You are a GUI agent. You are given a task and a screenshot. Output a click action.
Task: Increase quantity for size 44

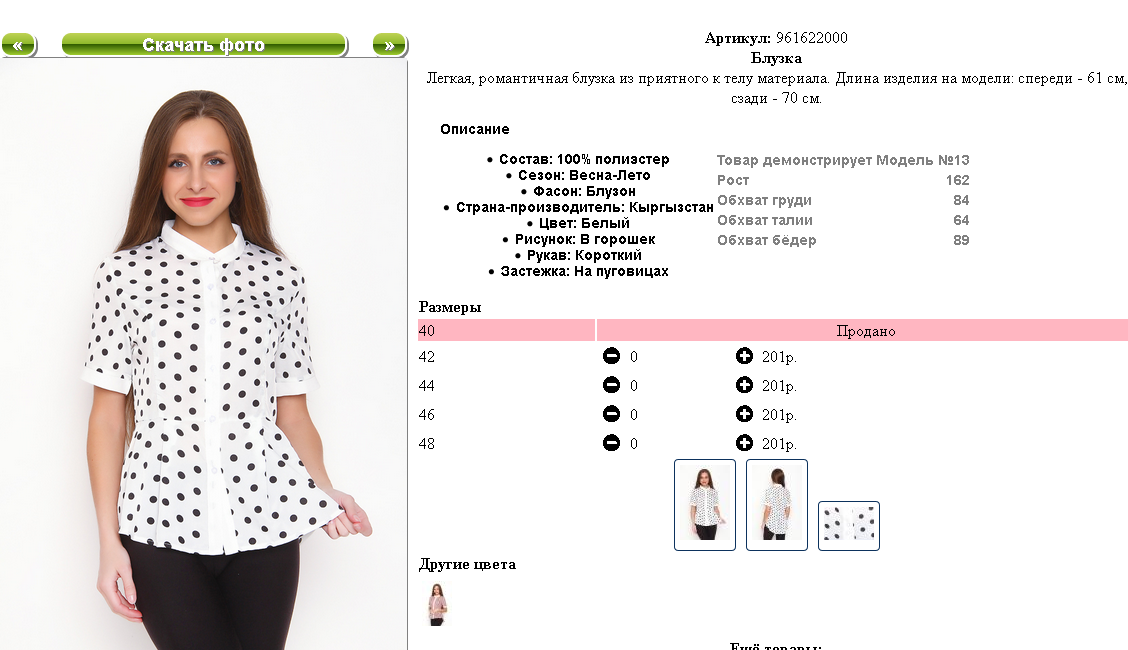click(x=745, y=385)
